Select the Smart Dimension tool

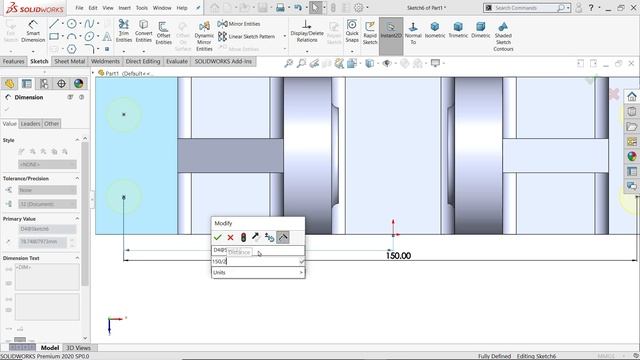pos(33,31)
